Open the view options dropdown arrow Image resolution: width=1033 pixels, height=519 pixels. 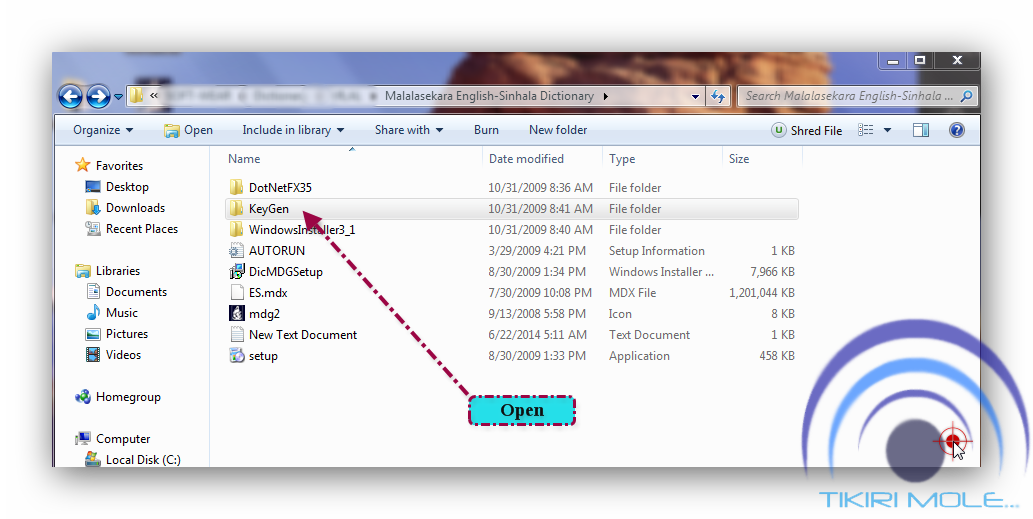click(x=887, y=130)
